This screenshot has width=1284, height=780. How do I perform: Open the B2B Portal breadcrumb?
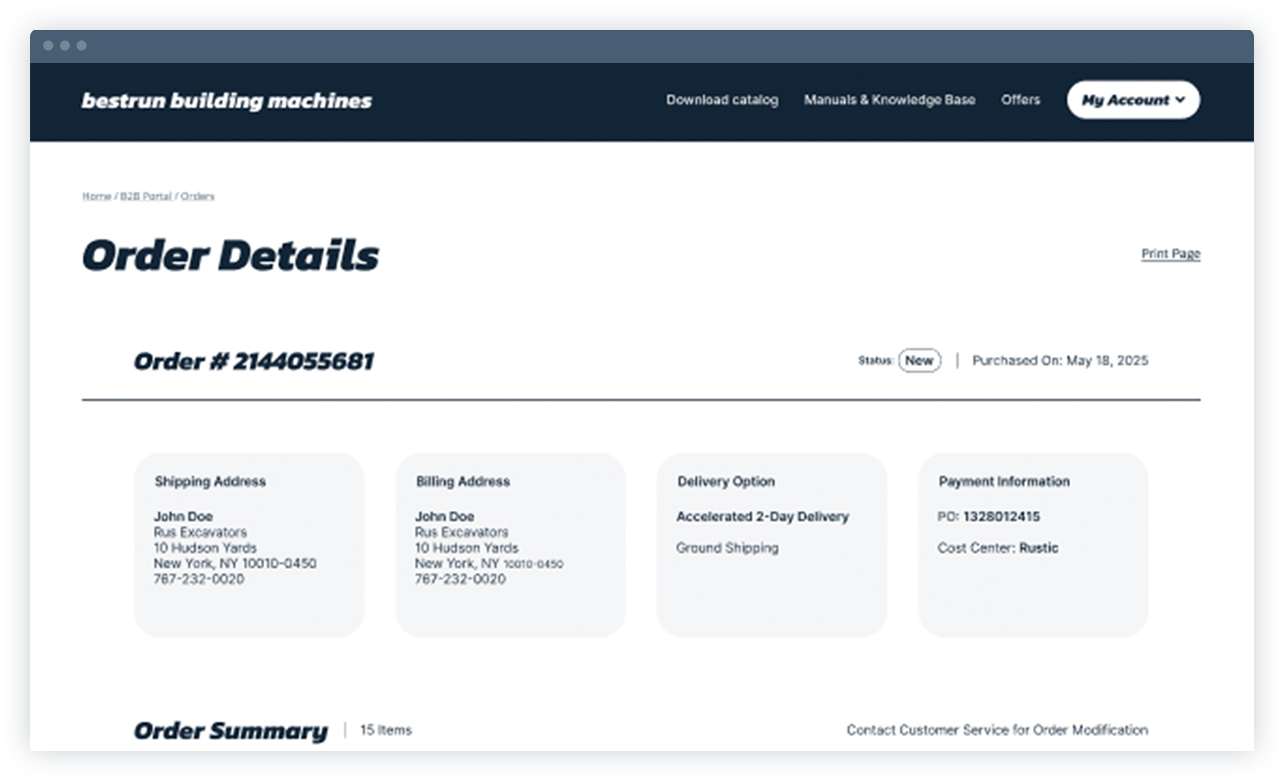click(145, 196)
